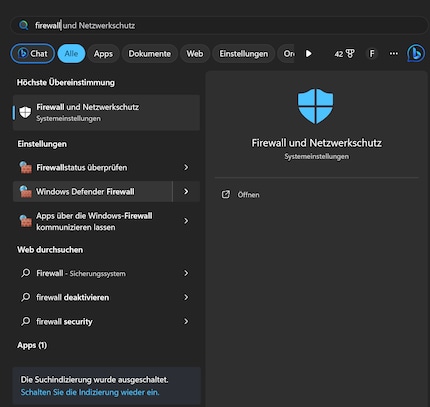Select the Alle filter tab
430x407 pixels.
pos(71,53)
